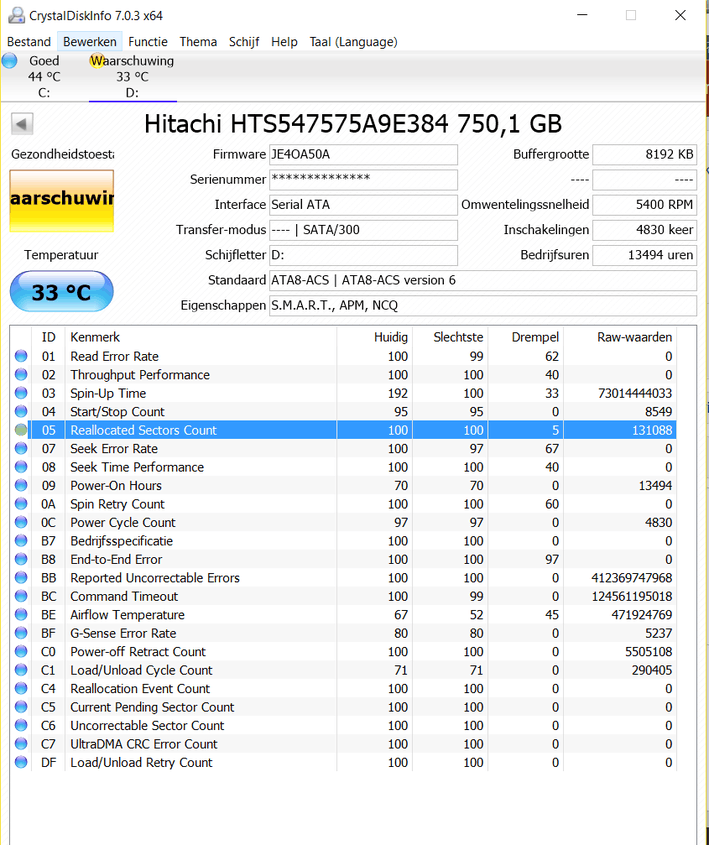Click the Buffergrootte value 8192 KB
The image size is (709, 845).
pyautogui.click(x=644, y=155)
